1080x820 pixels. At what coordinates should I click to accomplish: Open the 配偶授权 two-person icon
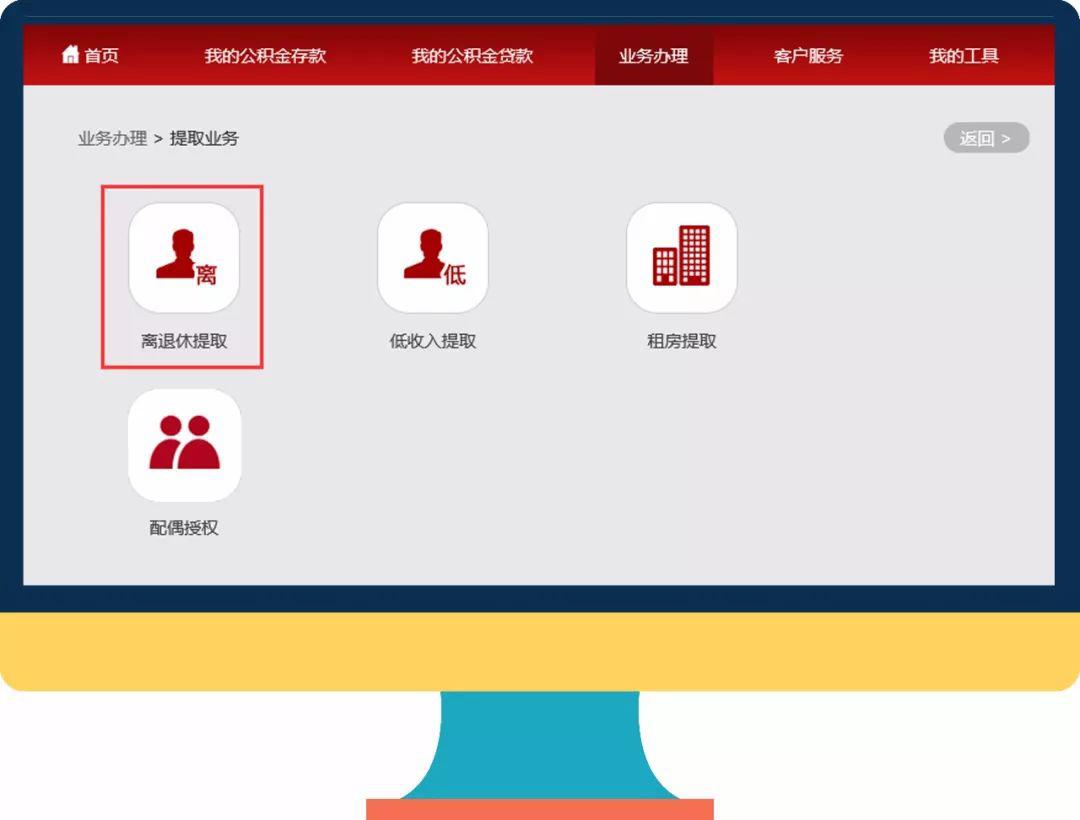[x=184, y=444]
